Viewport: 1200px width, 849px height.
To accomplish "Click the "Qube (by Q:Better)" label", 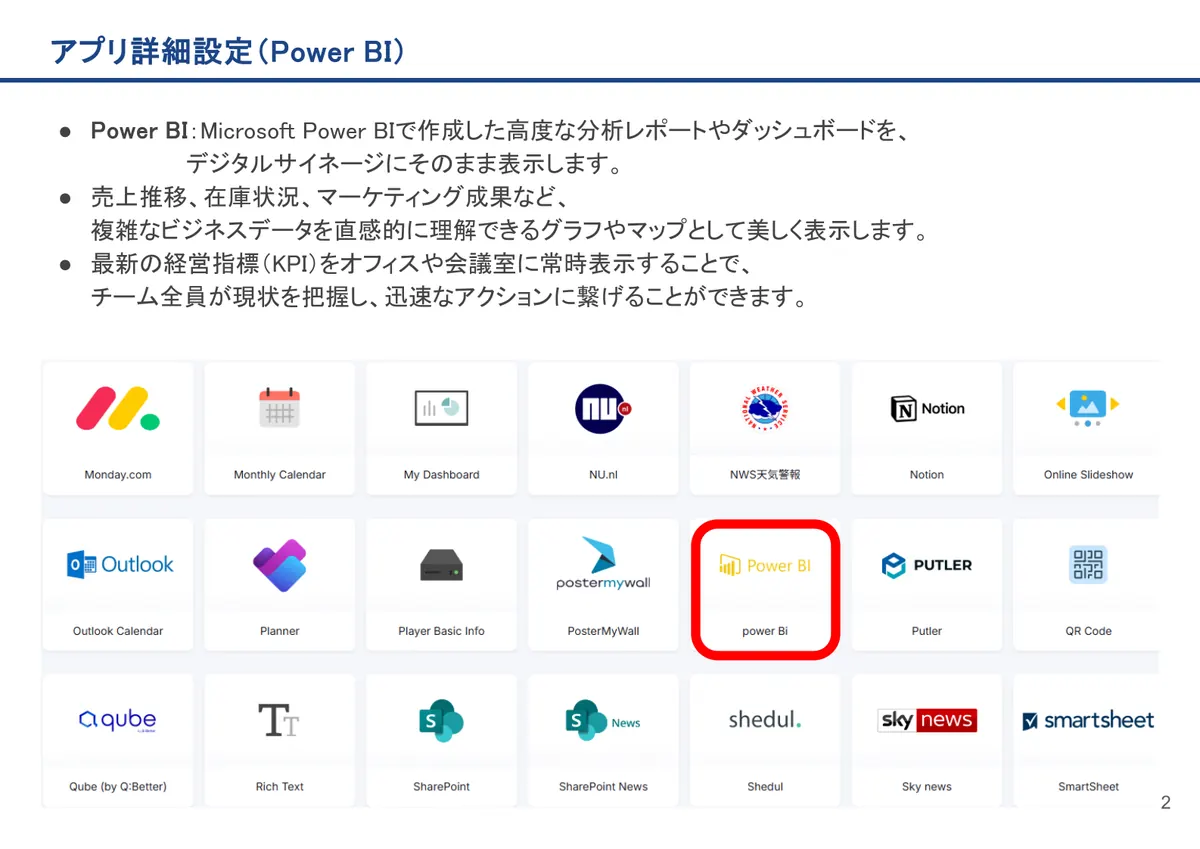I will [118, 787].
